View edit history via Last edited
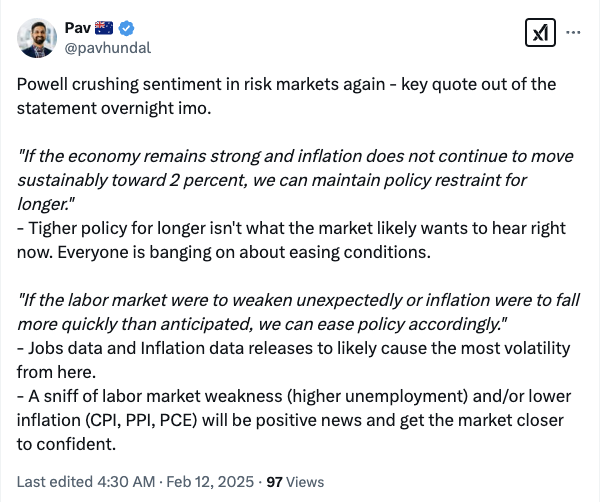 tap(52, 481)
